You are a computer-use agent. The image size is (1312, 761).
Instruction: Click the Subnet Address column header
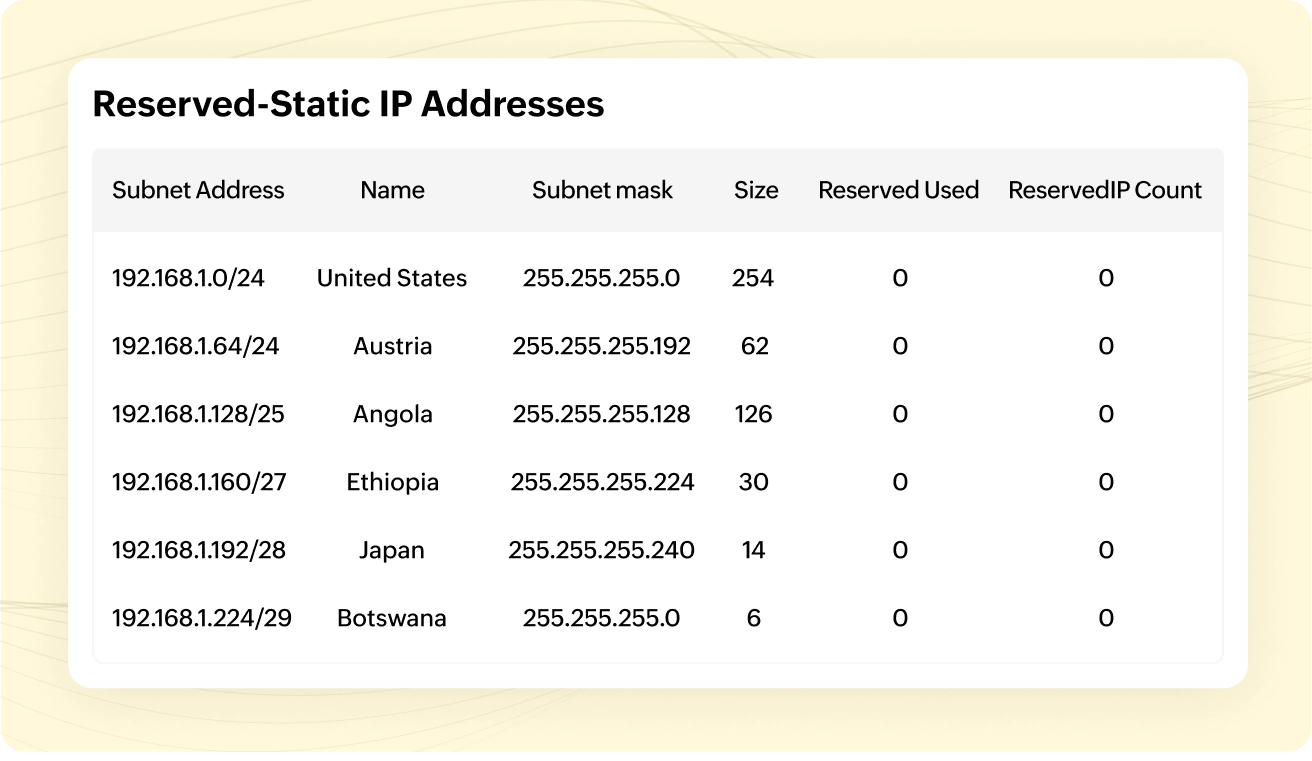pos(198,190)
